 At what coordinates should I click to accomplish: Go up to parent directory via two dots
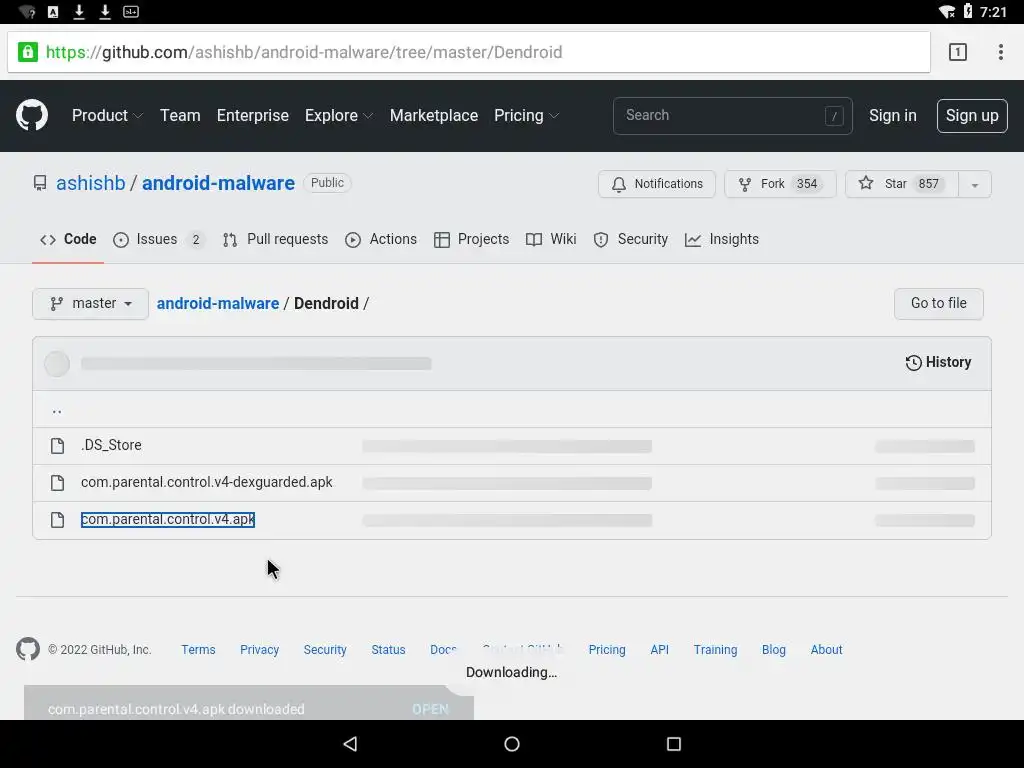point(57,410)
